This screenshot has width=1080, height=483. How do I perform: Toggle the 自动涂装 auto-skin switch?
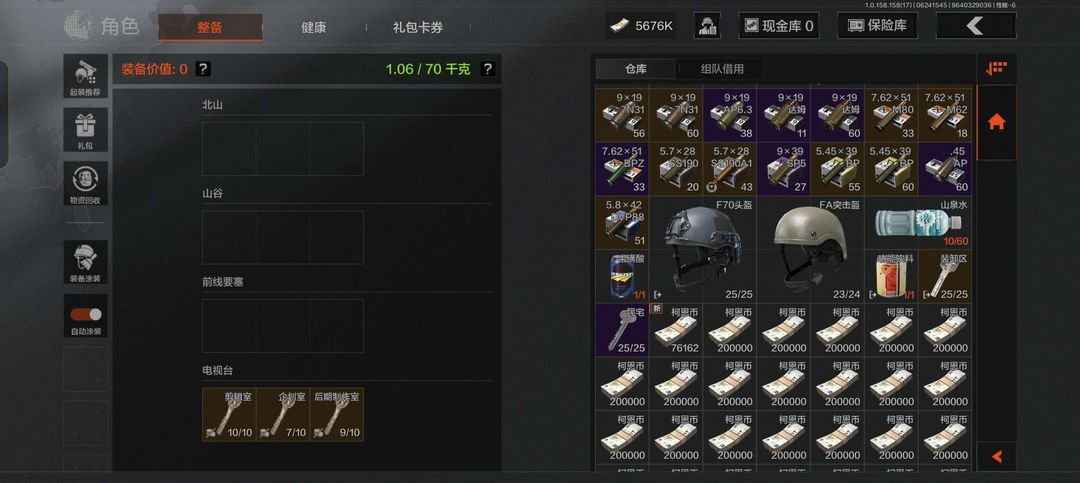85,315
